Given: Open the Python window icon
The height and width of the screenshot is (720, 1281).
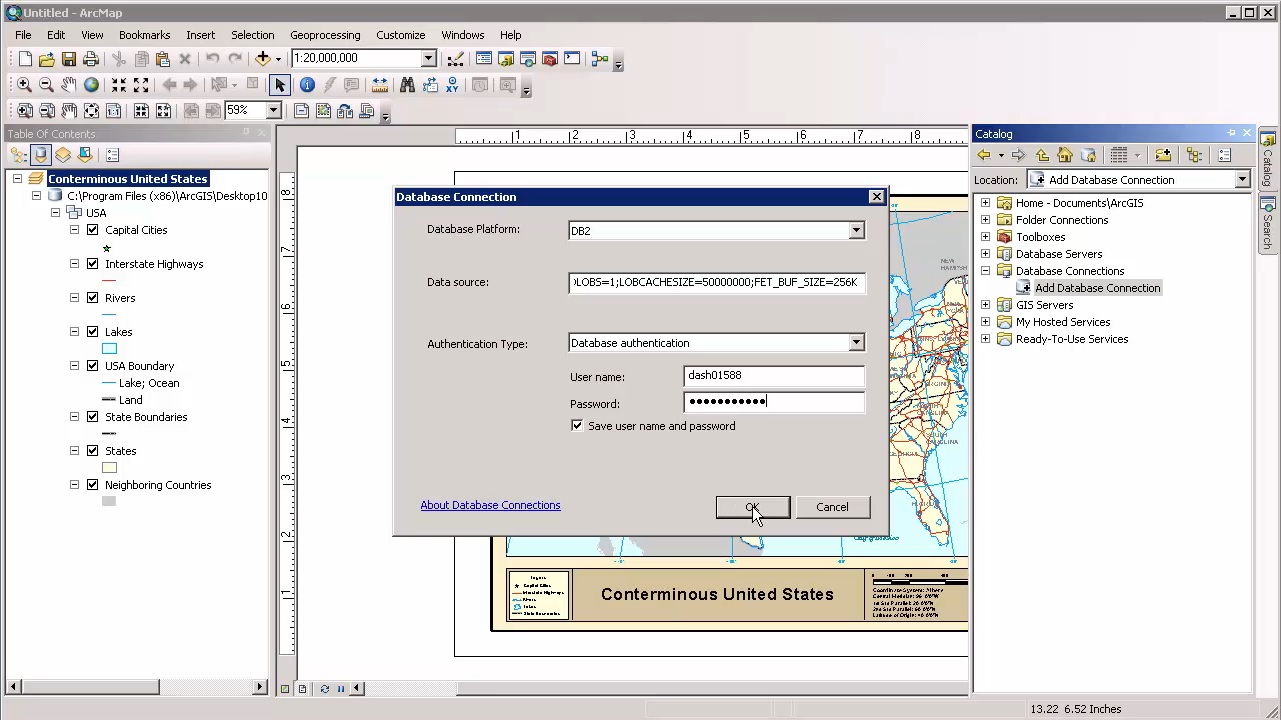Looking at the screenshot, I should tap(572, 59).
